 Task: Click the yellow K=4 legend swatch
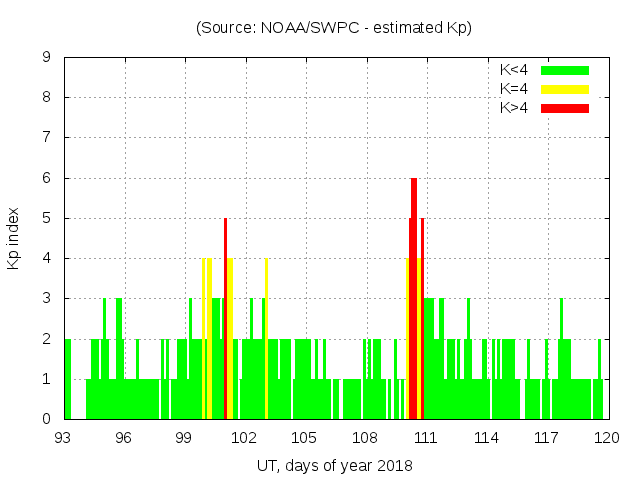[x=565, y=89]
